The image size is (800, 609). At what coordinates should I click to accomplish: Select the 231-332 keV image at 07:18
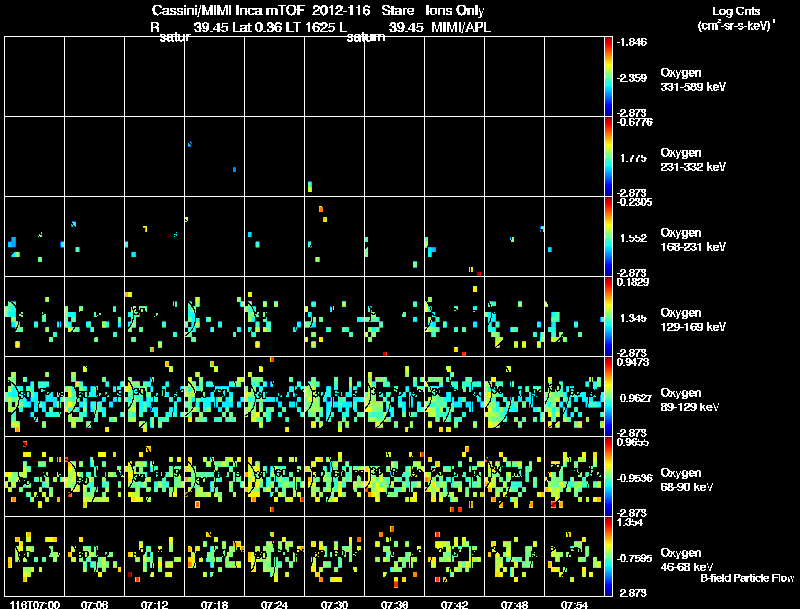pos(215,157)
